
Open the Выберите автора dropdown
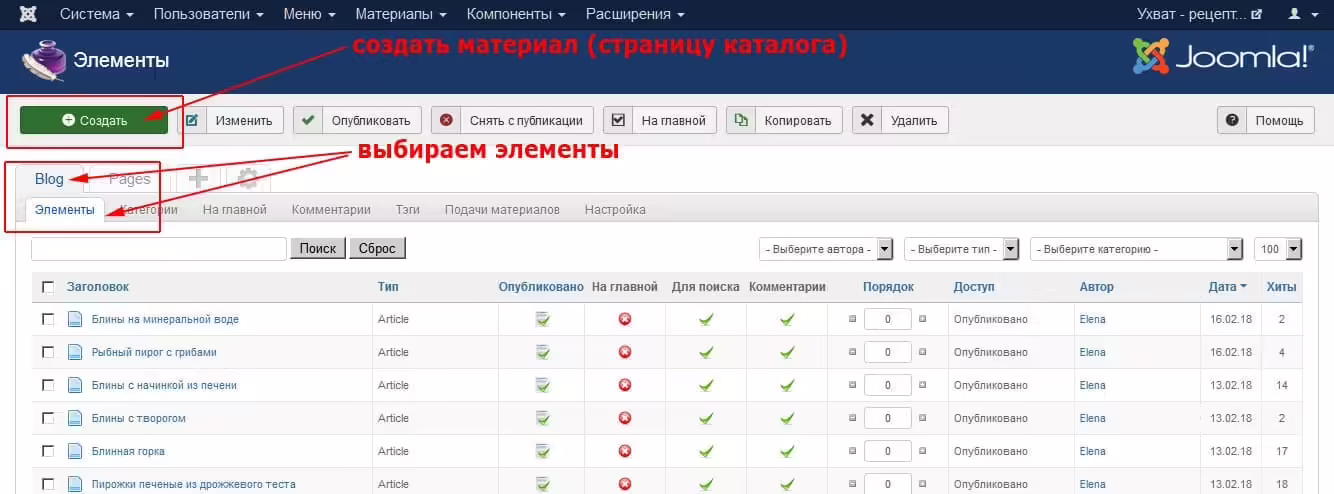(827, 249)
